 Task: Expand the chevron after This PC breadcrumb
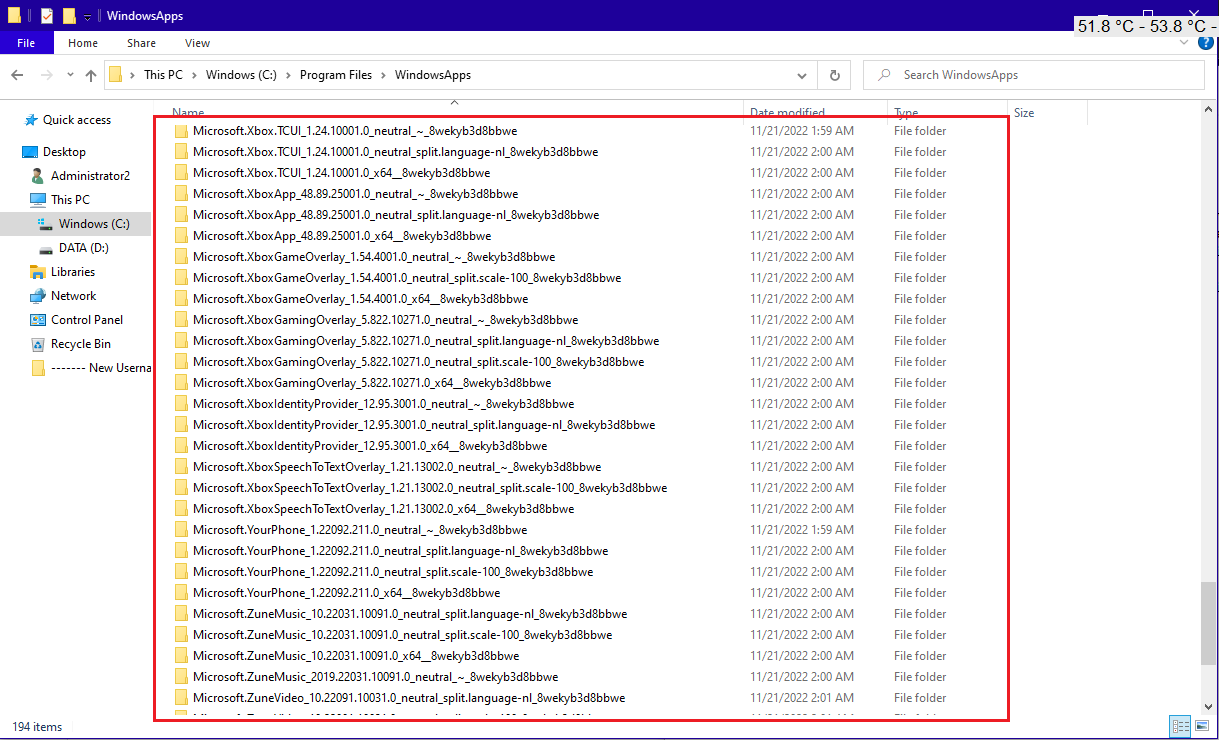coord(195,75)
